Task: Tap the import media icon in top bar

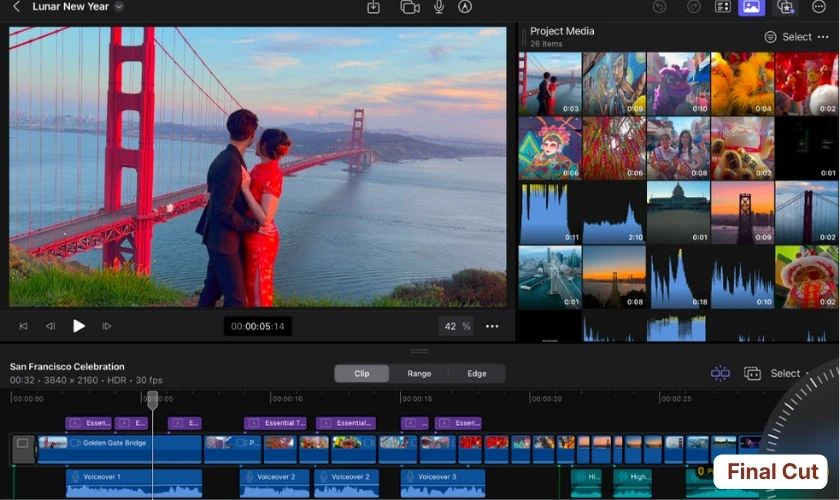Action: [x=373, y=7]
